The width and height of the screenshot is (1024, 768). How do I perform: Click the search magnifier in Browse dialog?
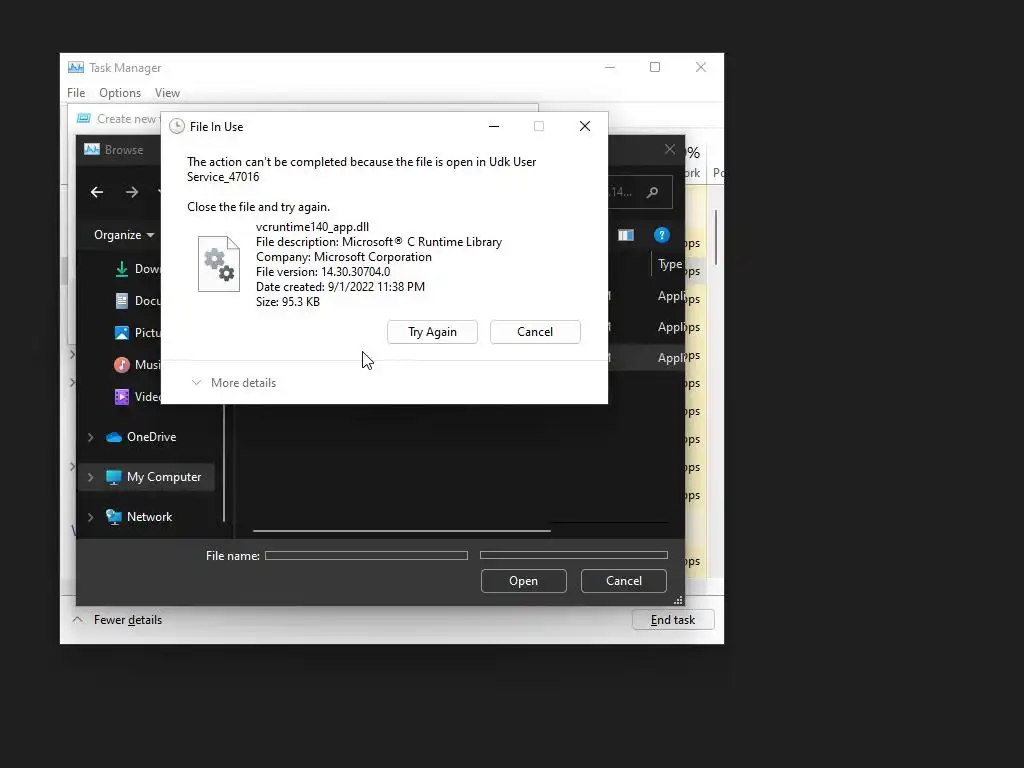point(652,192)
